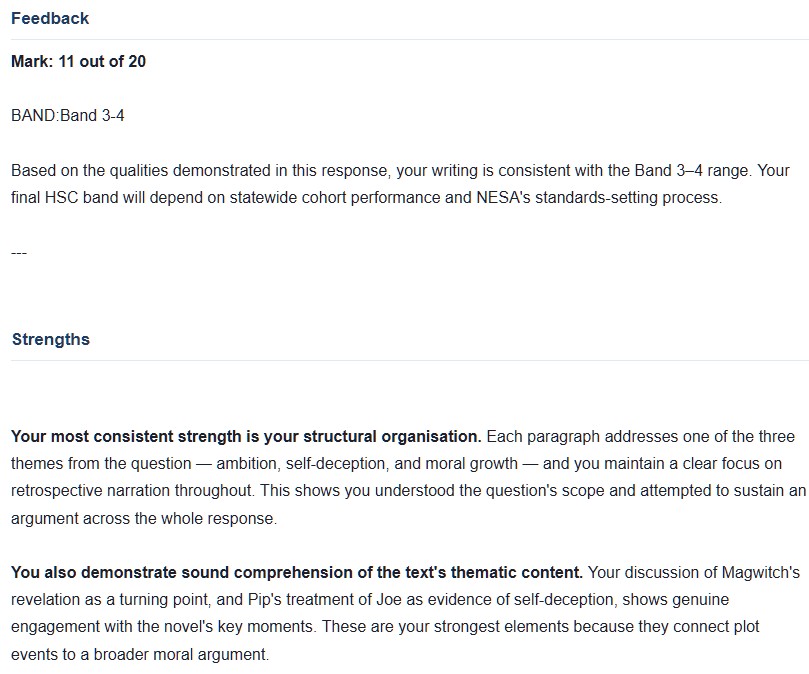Viewport: 809px width, 674px height.
Task: Click the phrase "standards-setting process"
Action: point(628,198)
